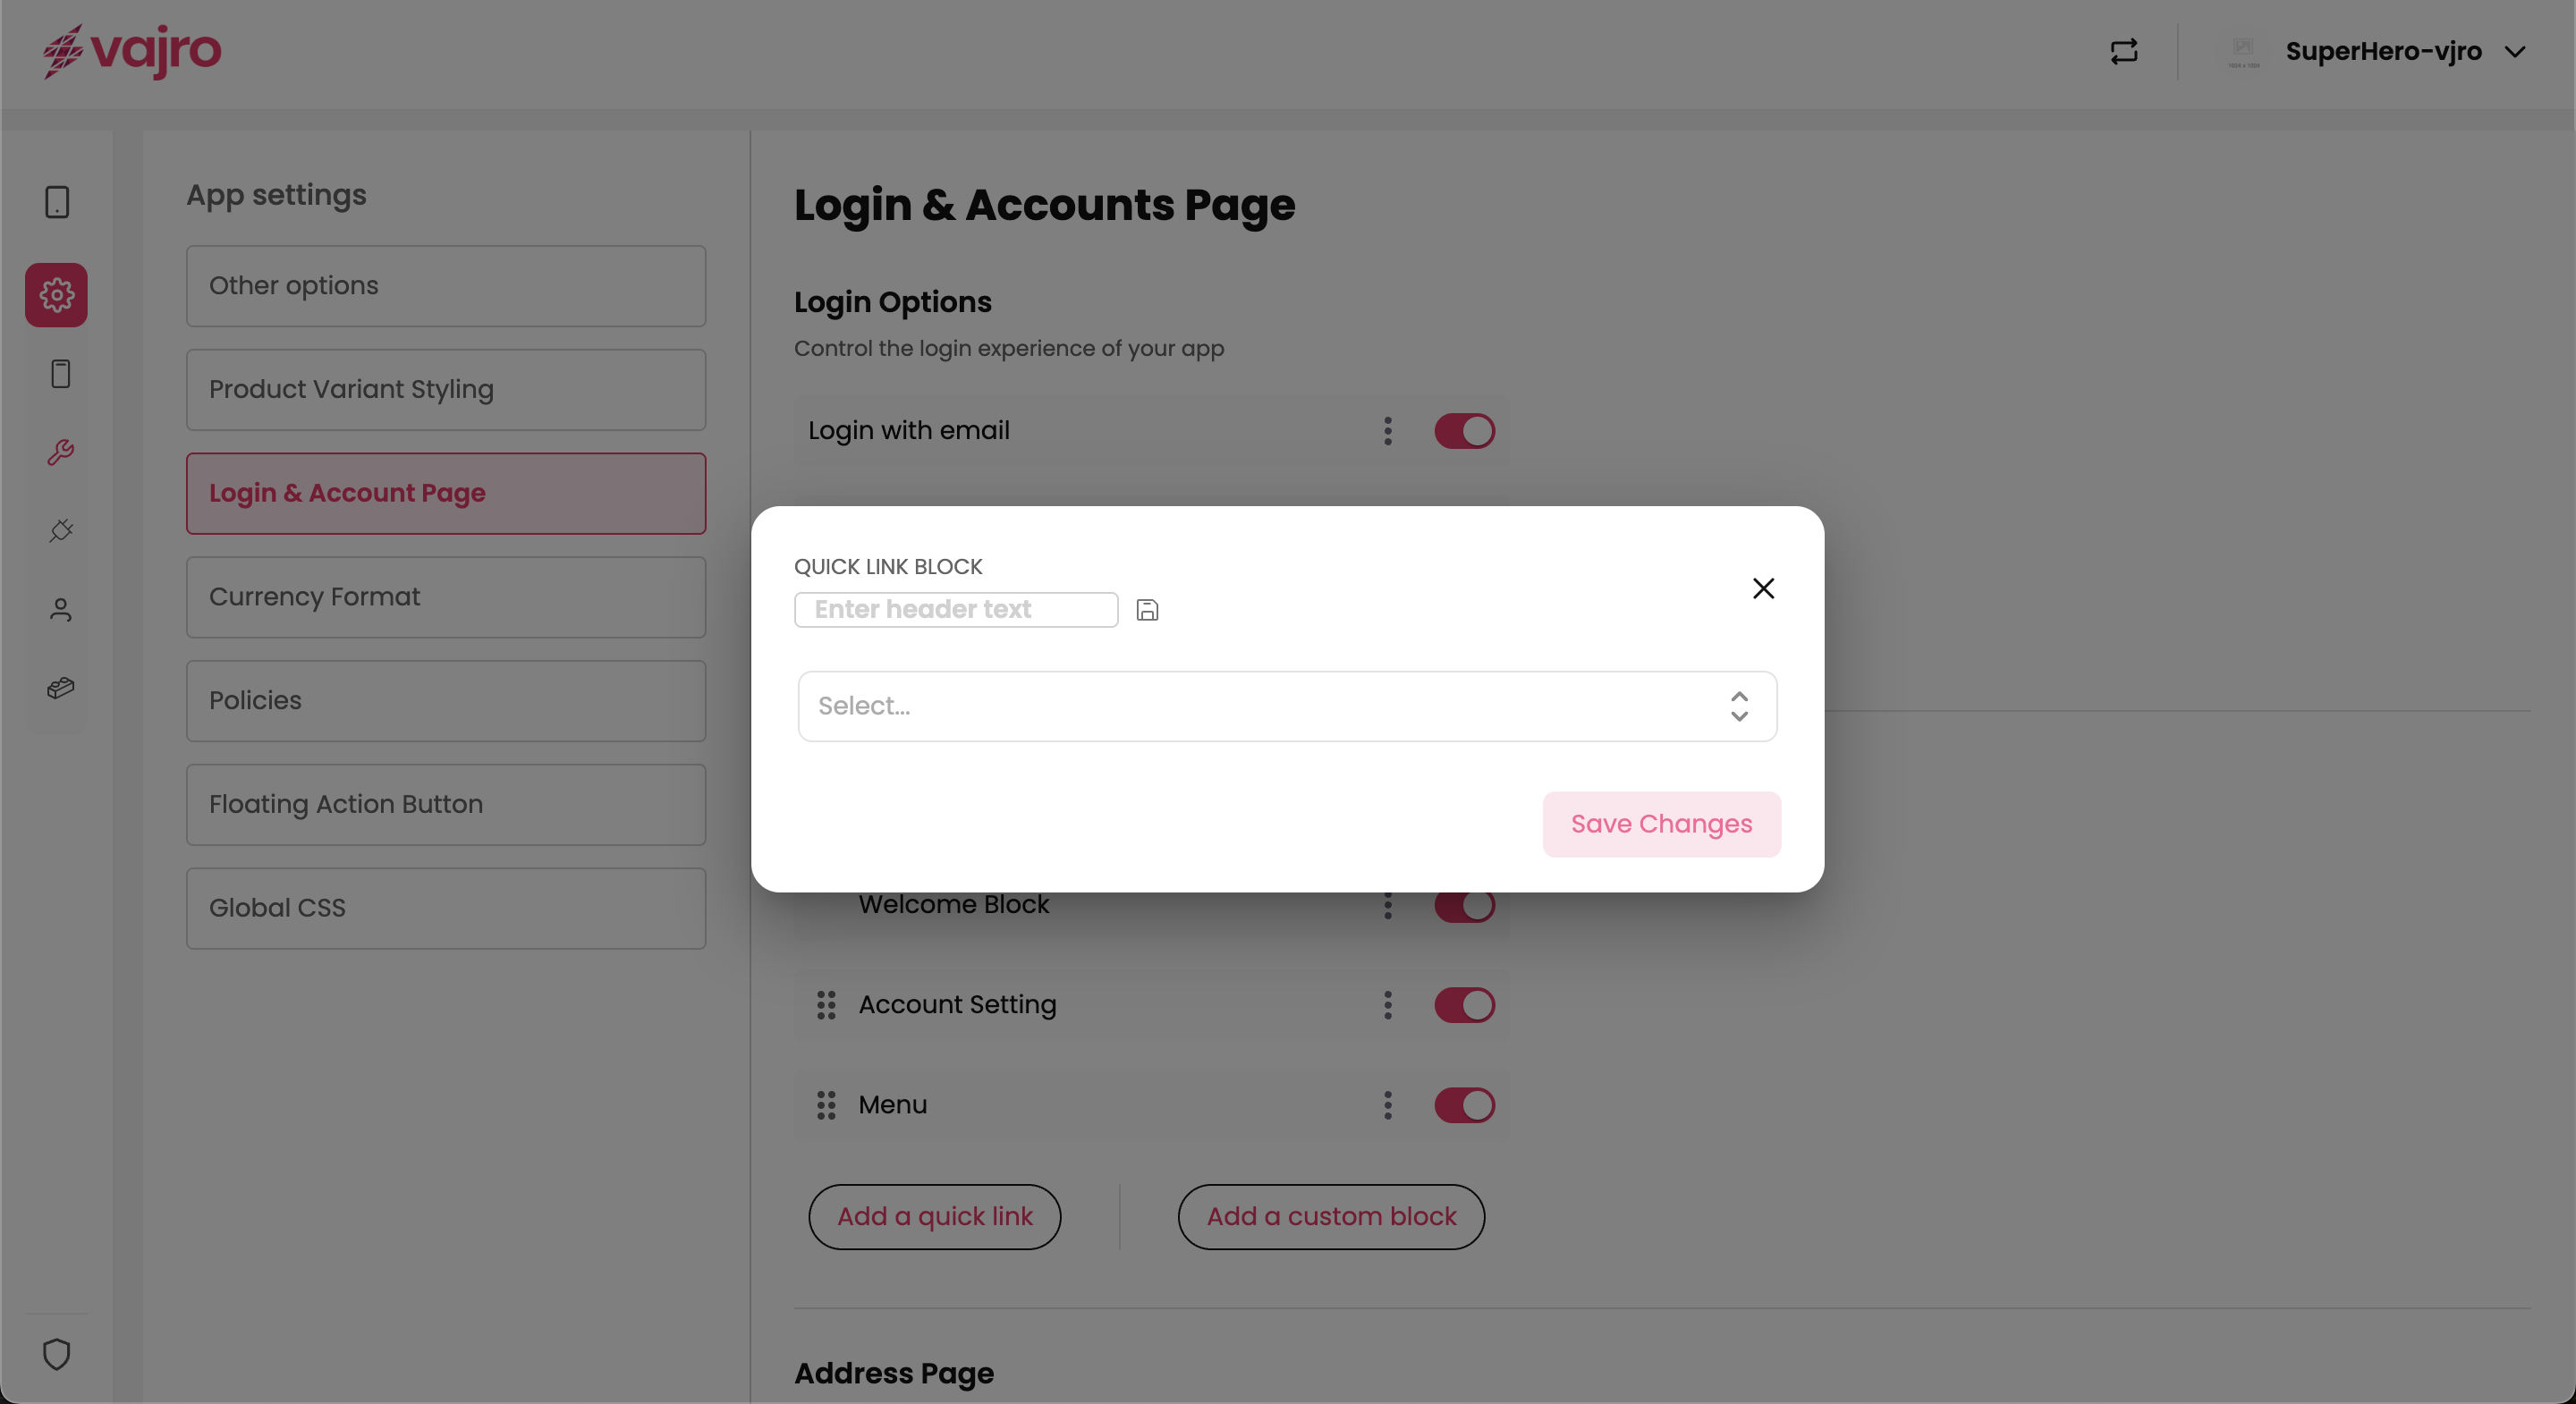
Task: Click the shield icon at sidebar bottom
Action: 56,1354
